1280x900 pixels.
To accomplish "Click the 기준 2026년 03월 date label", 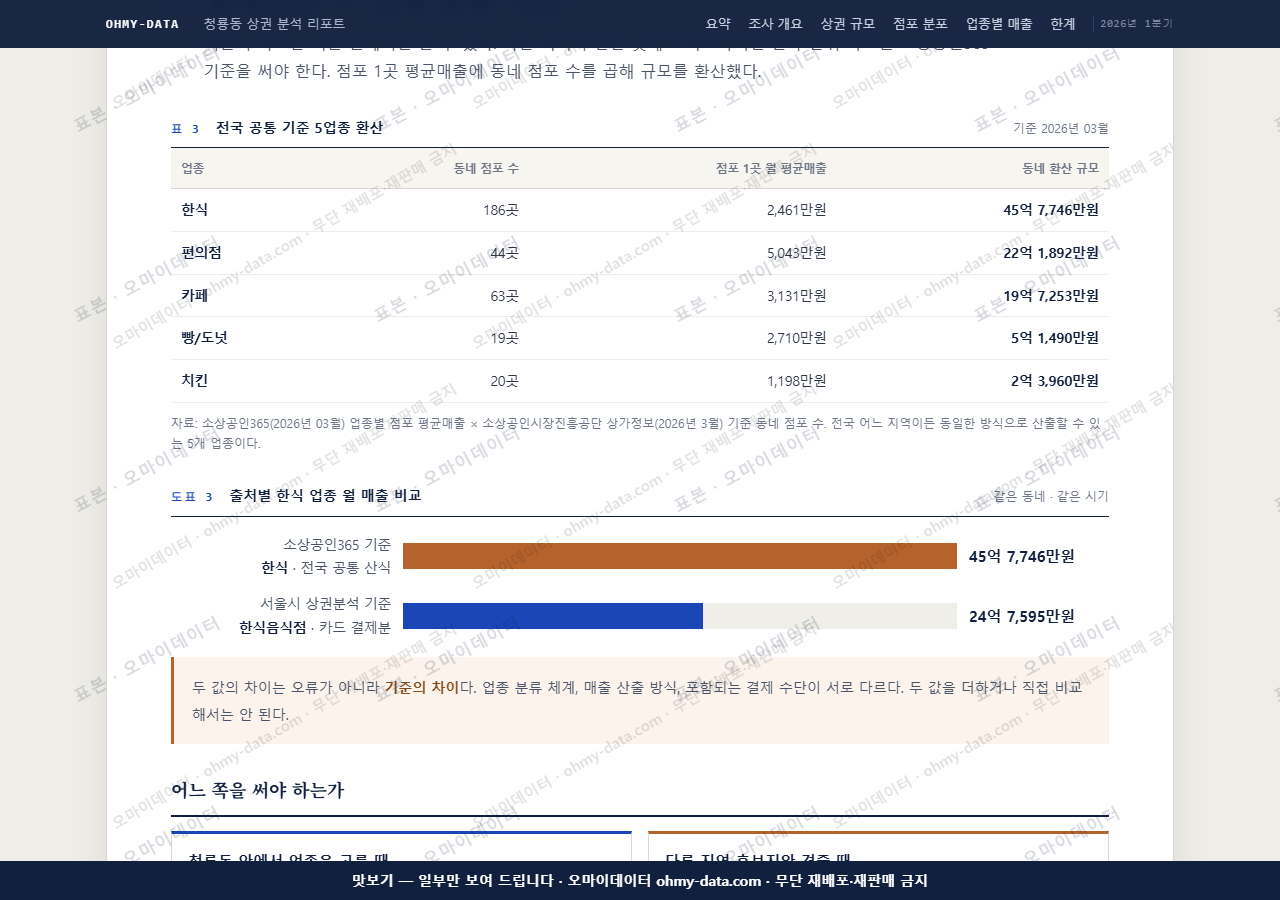I will pyautogui.click(x=1060, y=128).
